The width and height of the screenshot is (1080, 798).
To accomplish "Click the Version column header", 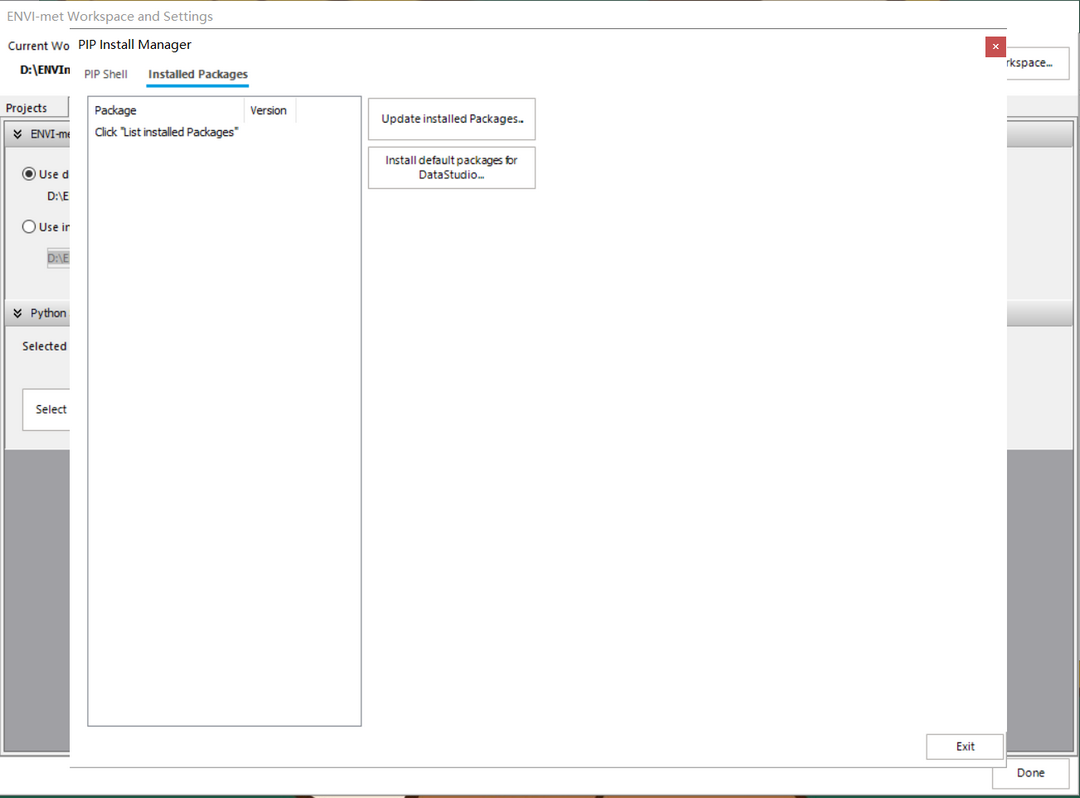I will [x=268, y=110].
